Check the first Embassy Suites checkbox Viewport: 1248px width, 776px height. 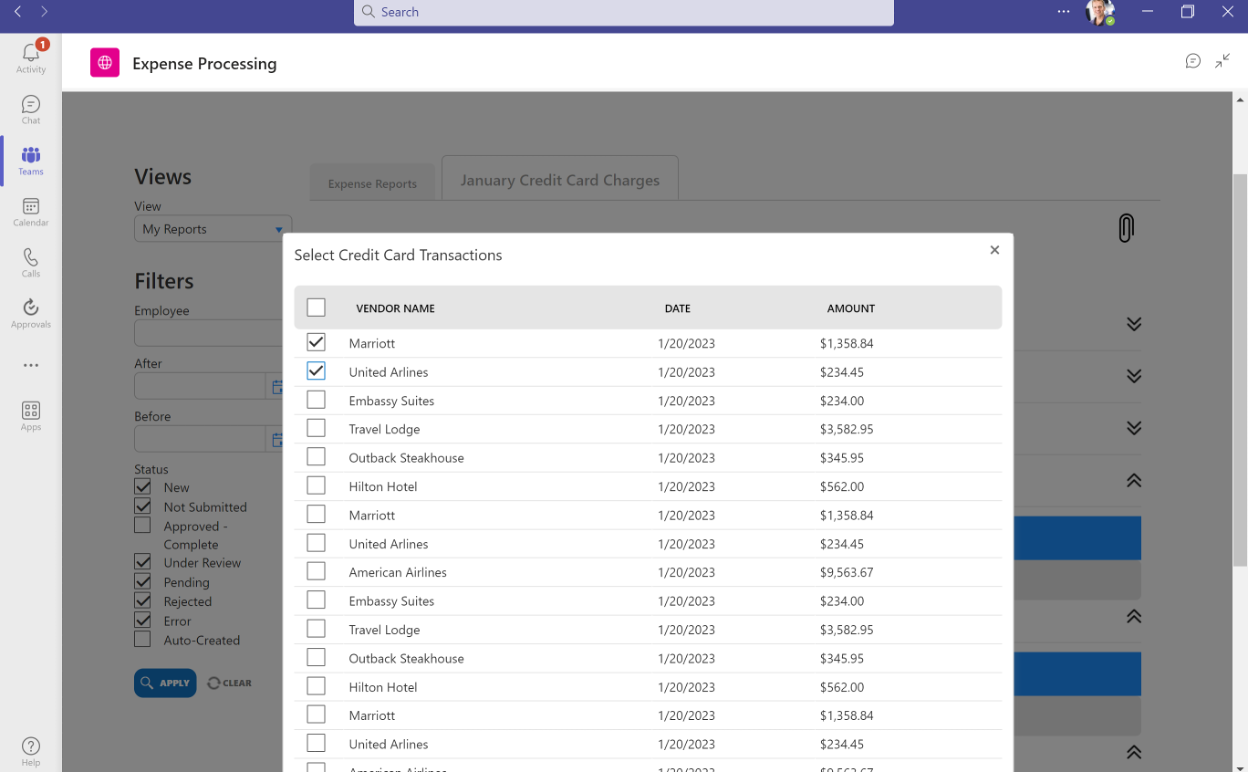316,400
